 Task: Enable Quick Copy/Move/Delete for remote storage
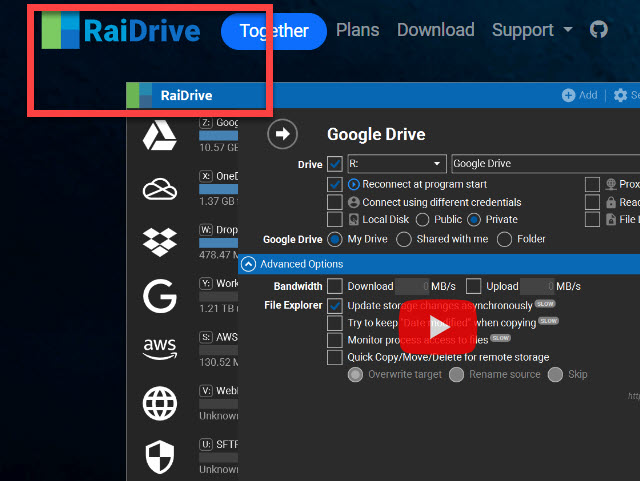[335, 357]
